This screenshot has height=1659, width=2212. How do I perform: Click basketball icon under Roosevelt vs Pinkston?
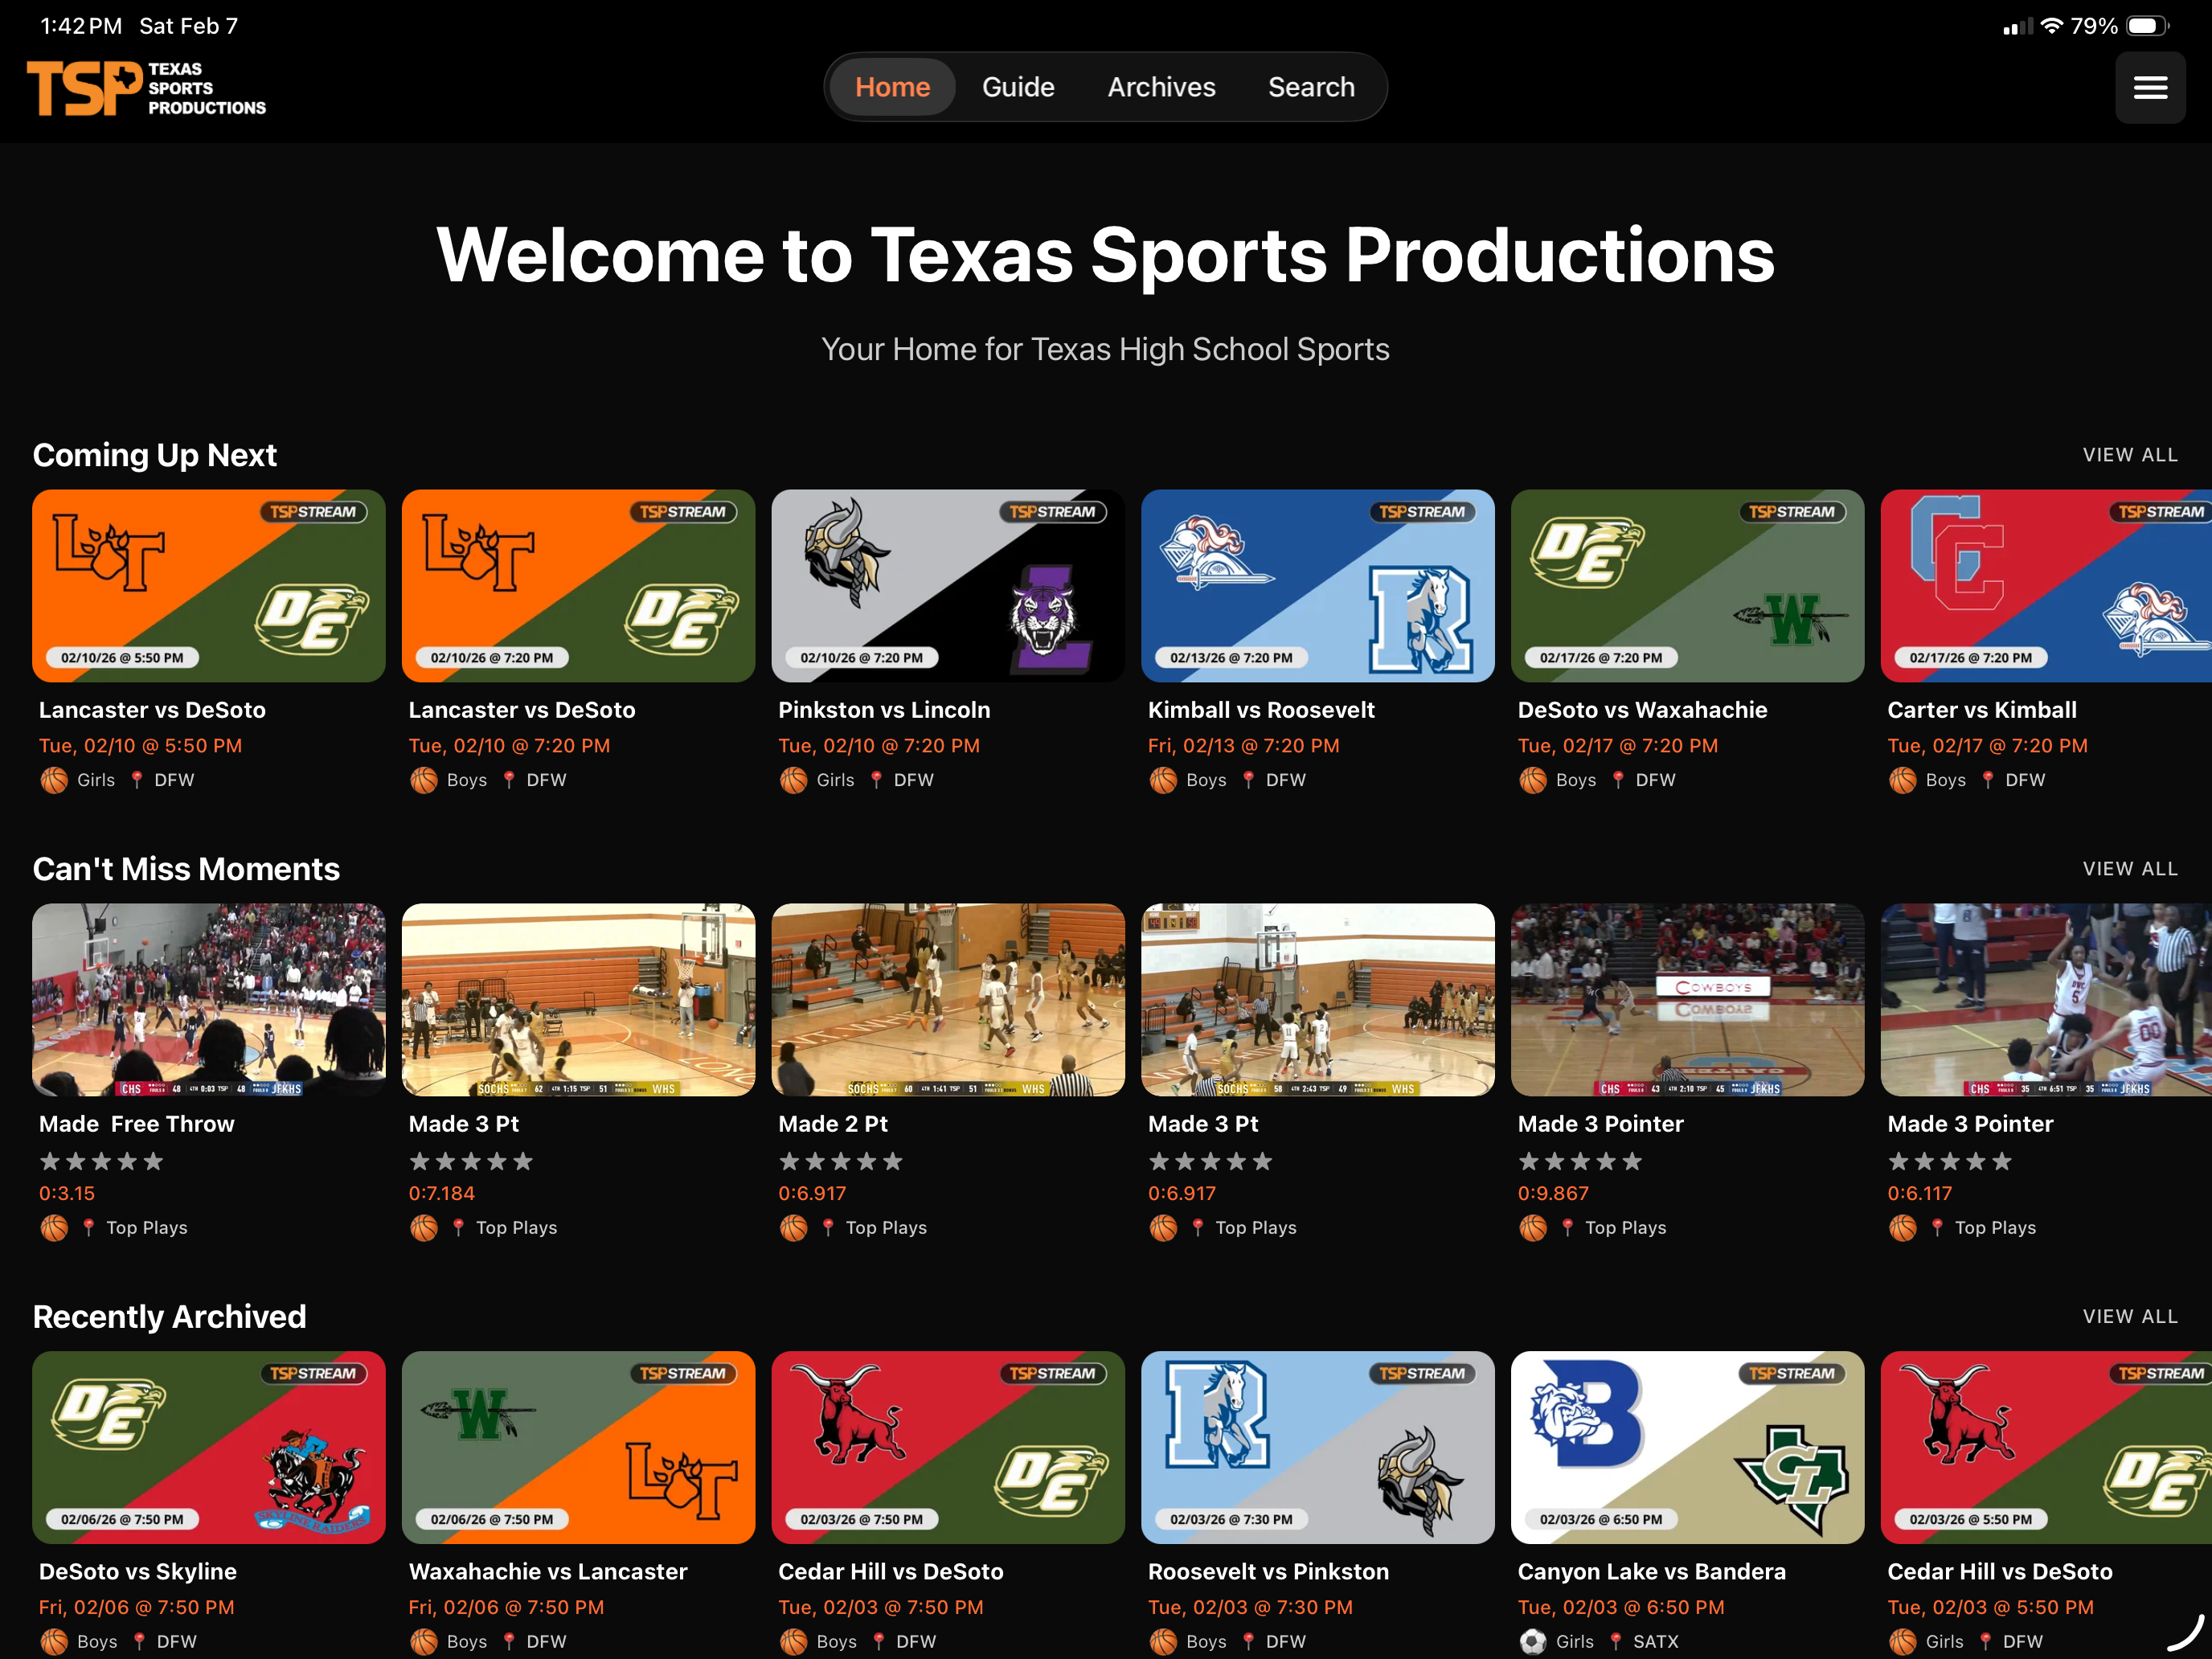[1163, 1642]
